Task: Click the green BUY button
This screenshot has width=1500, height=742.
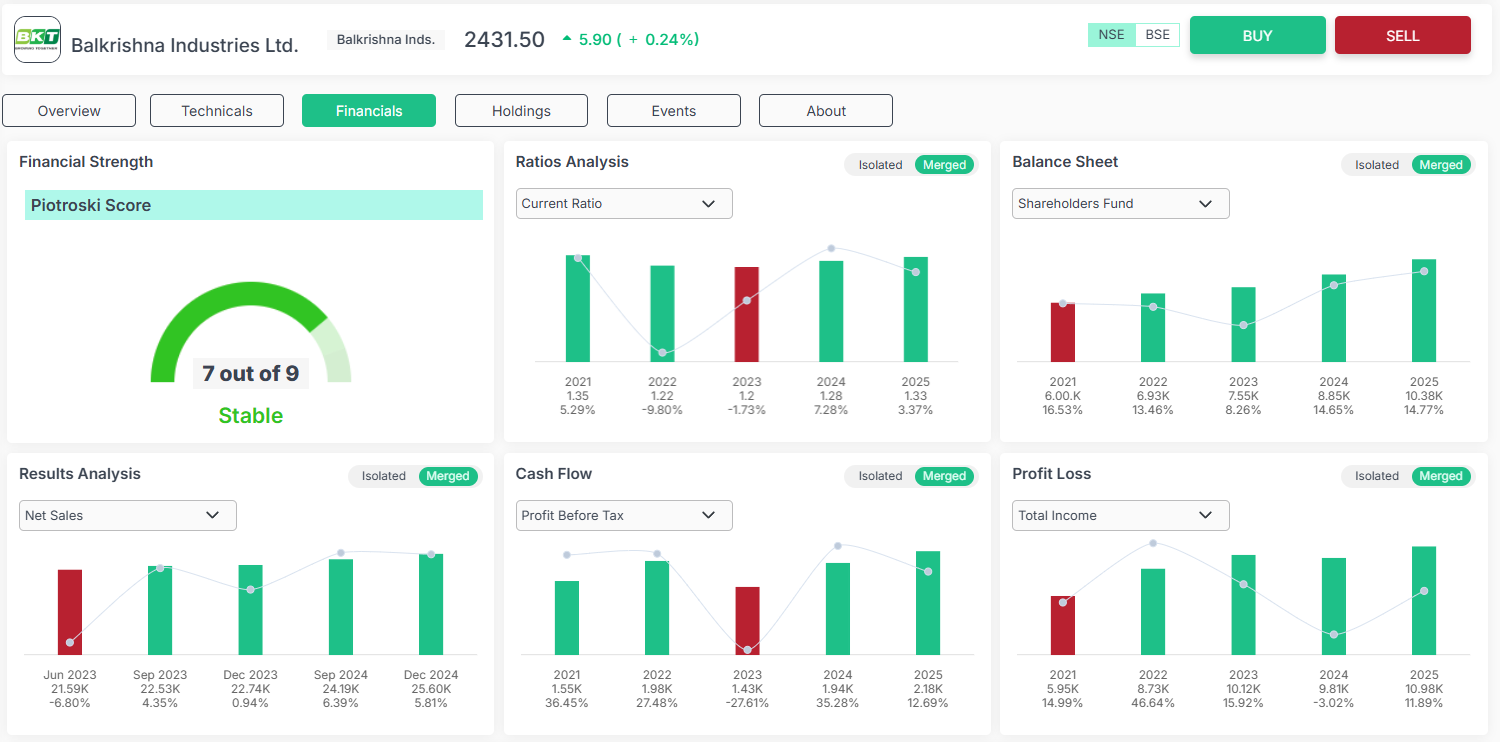Action: coord(1258,35)
